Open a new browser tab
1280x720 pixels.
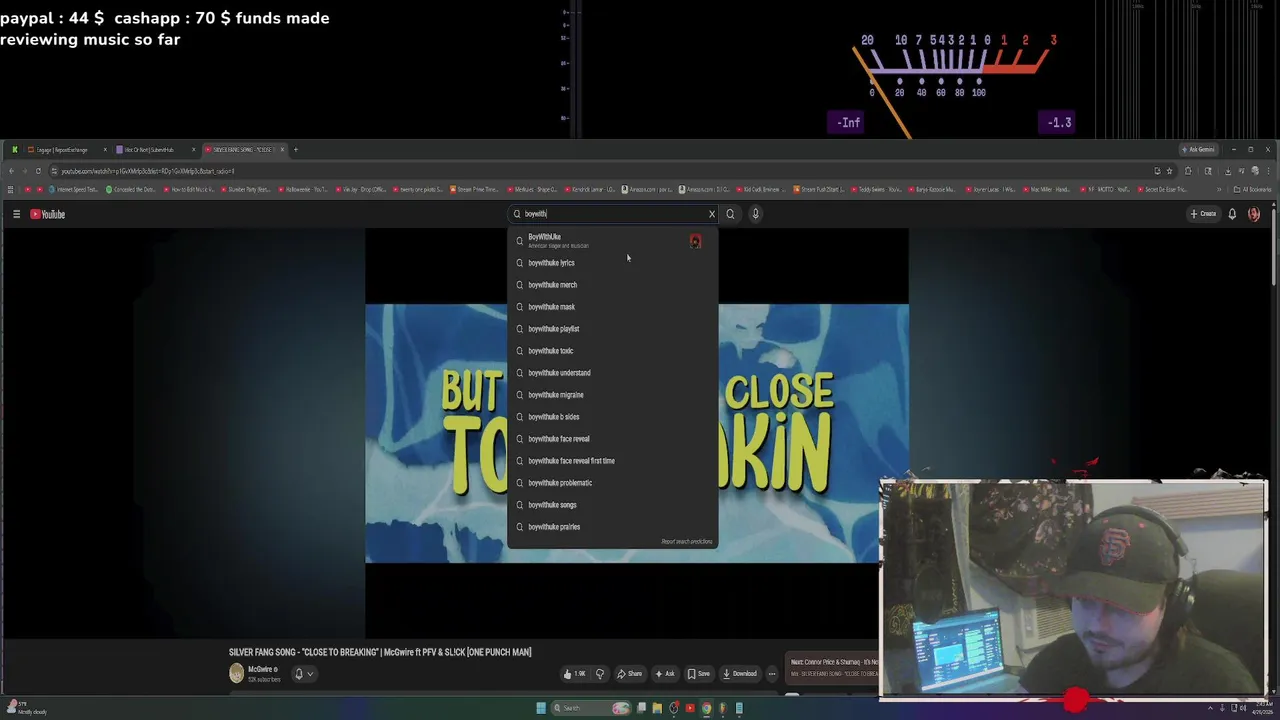click(295, 150)
